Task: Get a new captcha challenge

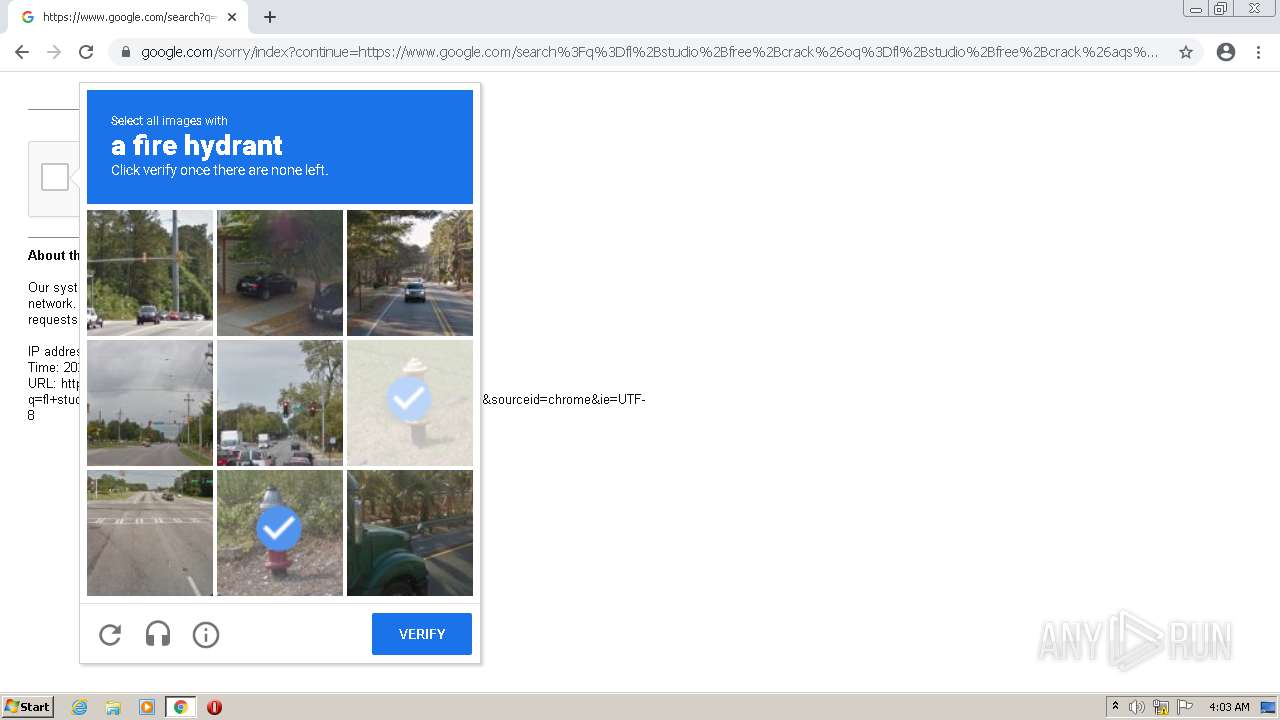Action: coord(110,634)
